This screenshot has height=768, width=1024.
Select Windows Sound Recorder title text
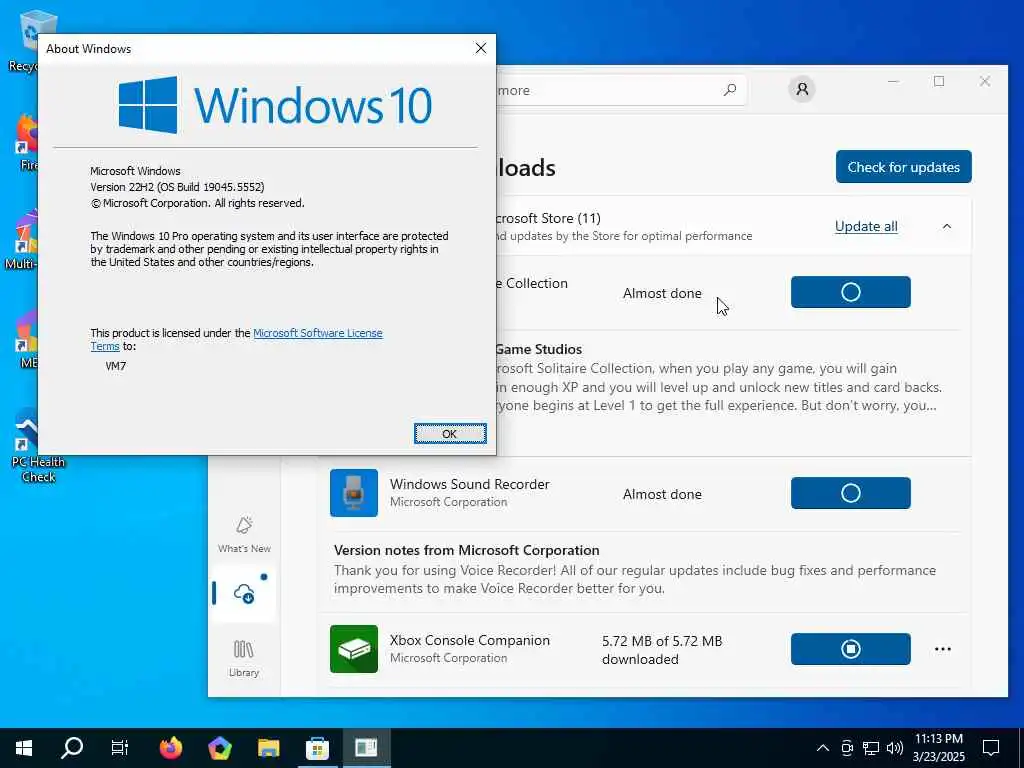coord(470,485)
